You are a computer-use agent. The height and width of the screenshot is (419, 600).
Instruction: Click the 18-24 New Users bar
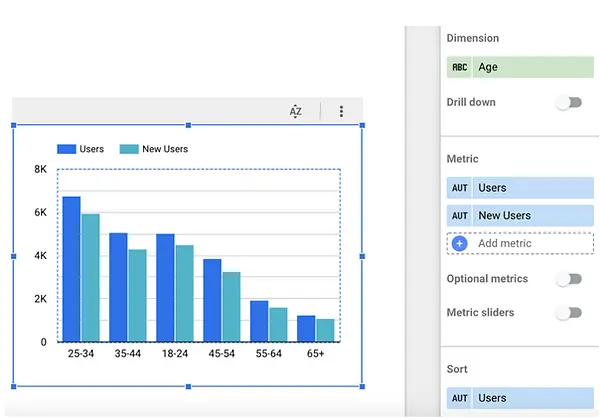(184, 293)
